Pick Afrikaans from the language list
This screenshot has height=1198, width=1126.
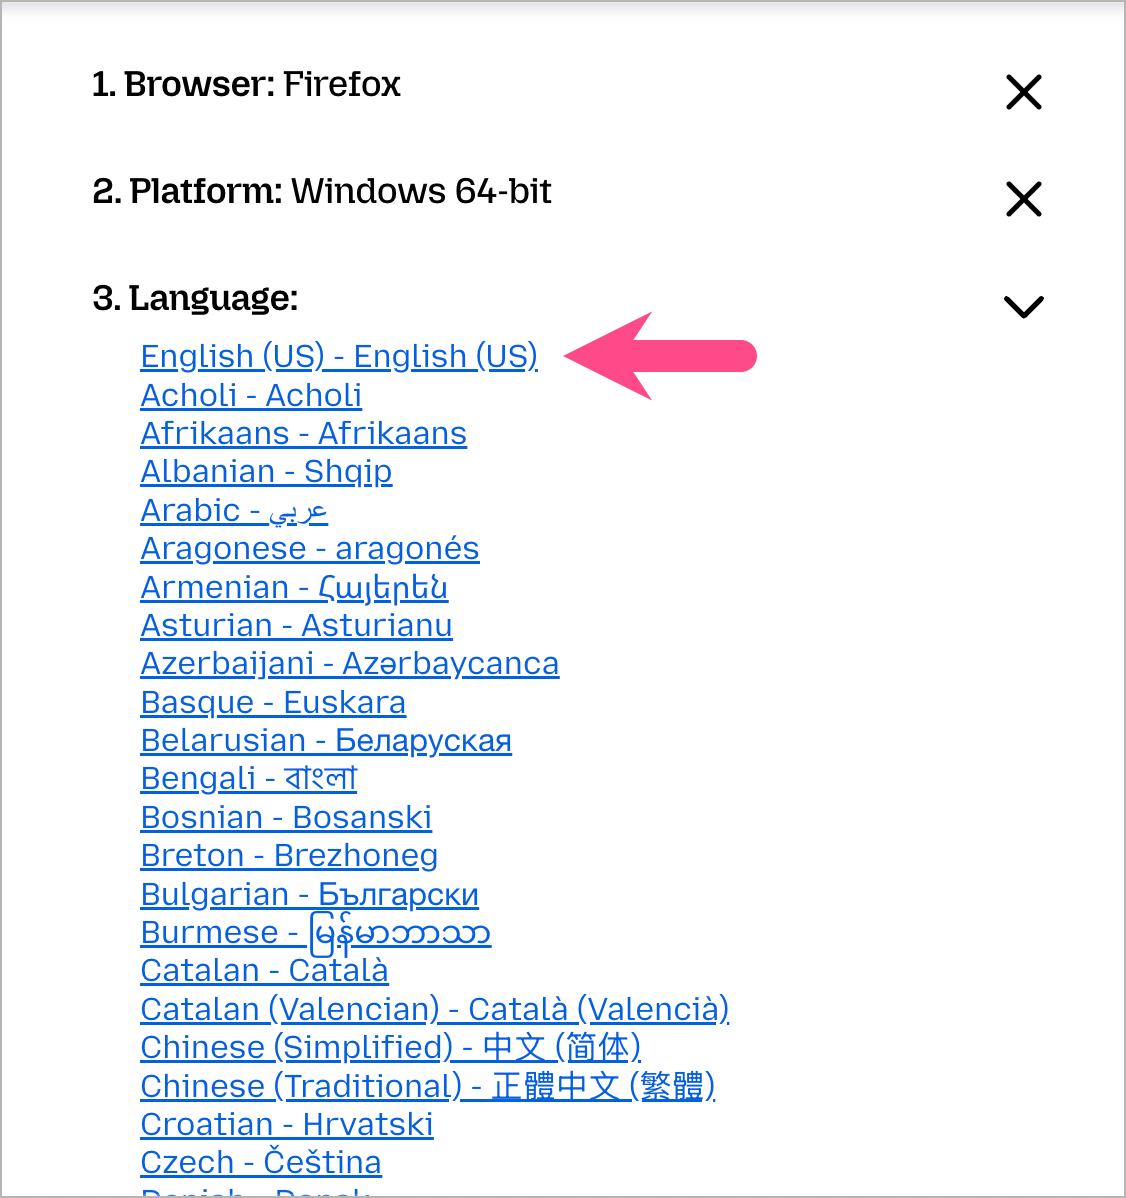(x=303, y=433)
